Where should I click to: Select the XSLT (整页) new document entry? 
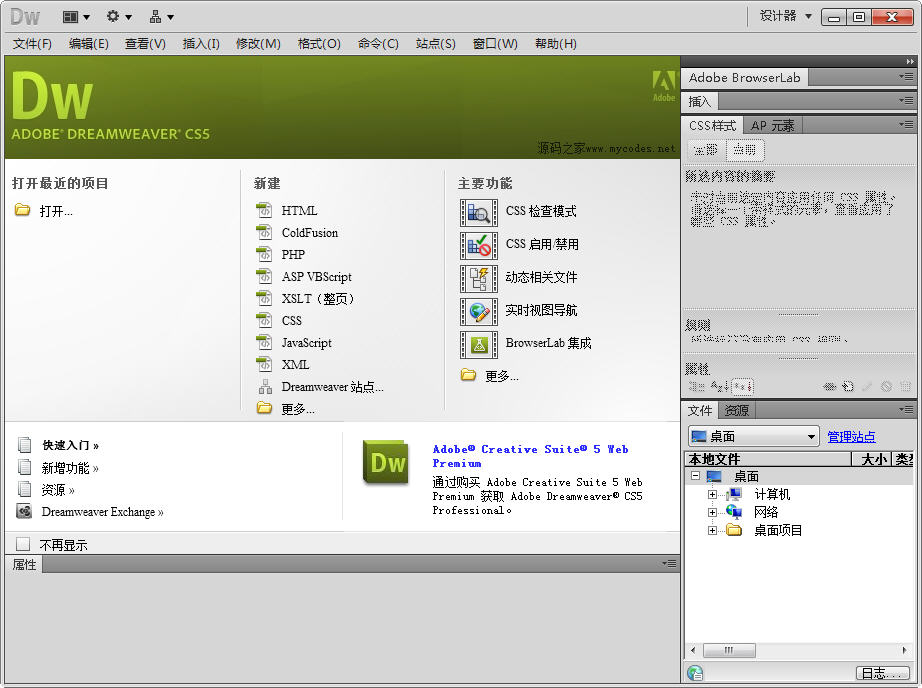318,299
